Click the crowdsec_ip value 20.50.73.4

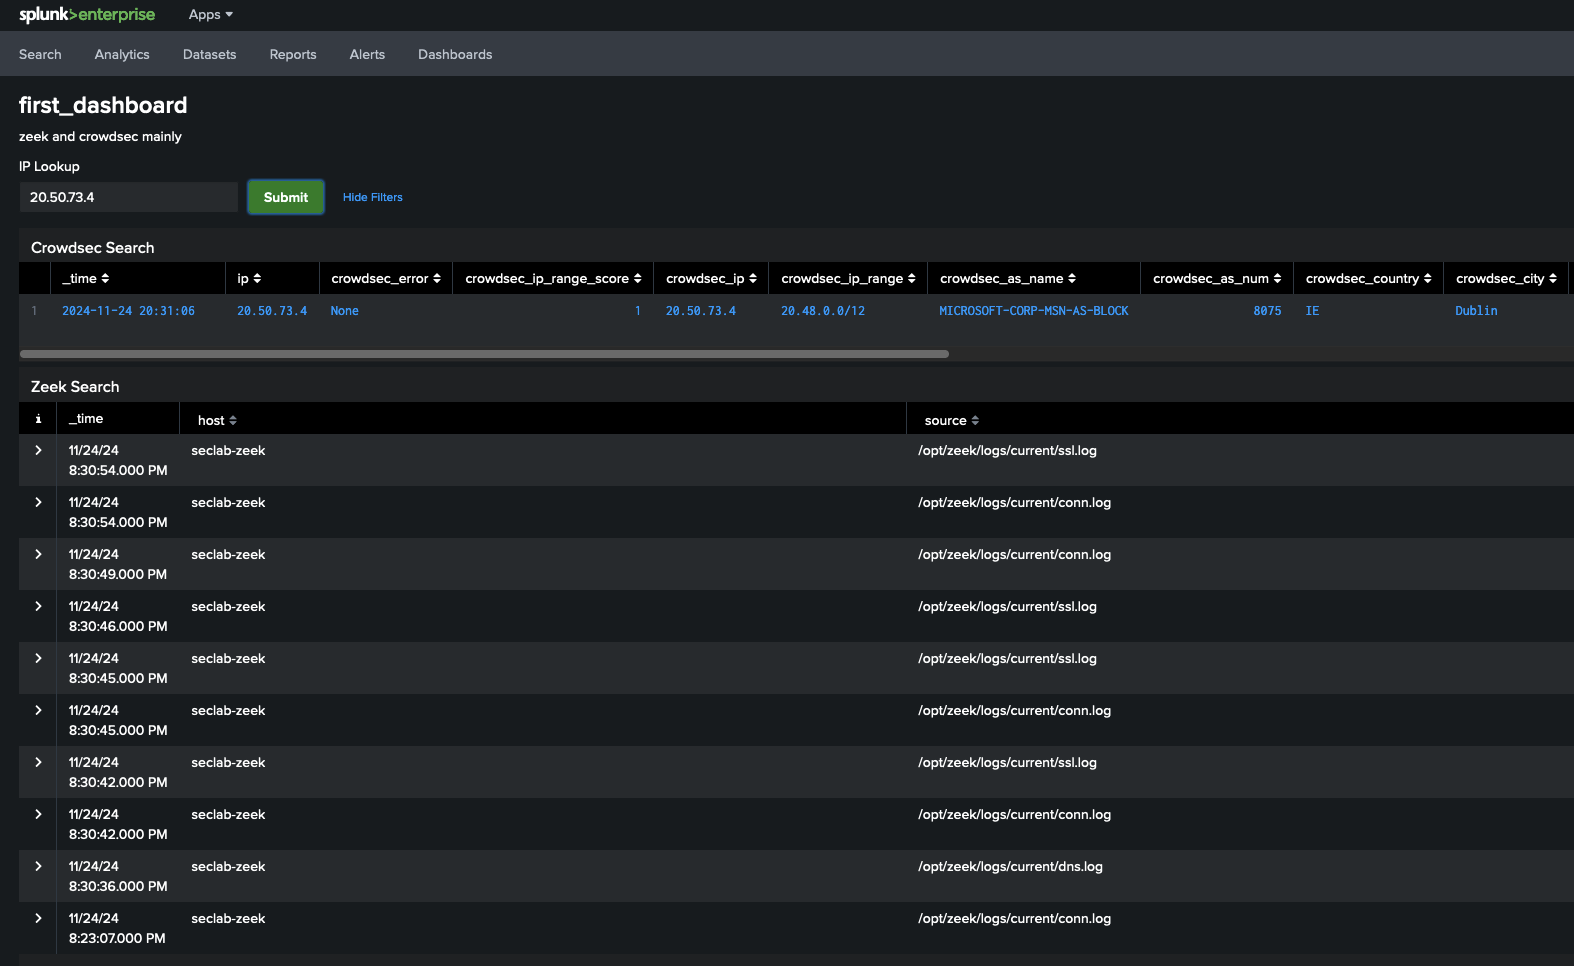point(701,311)
